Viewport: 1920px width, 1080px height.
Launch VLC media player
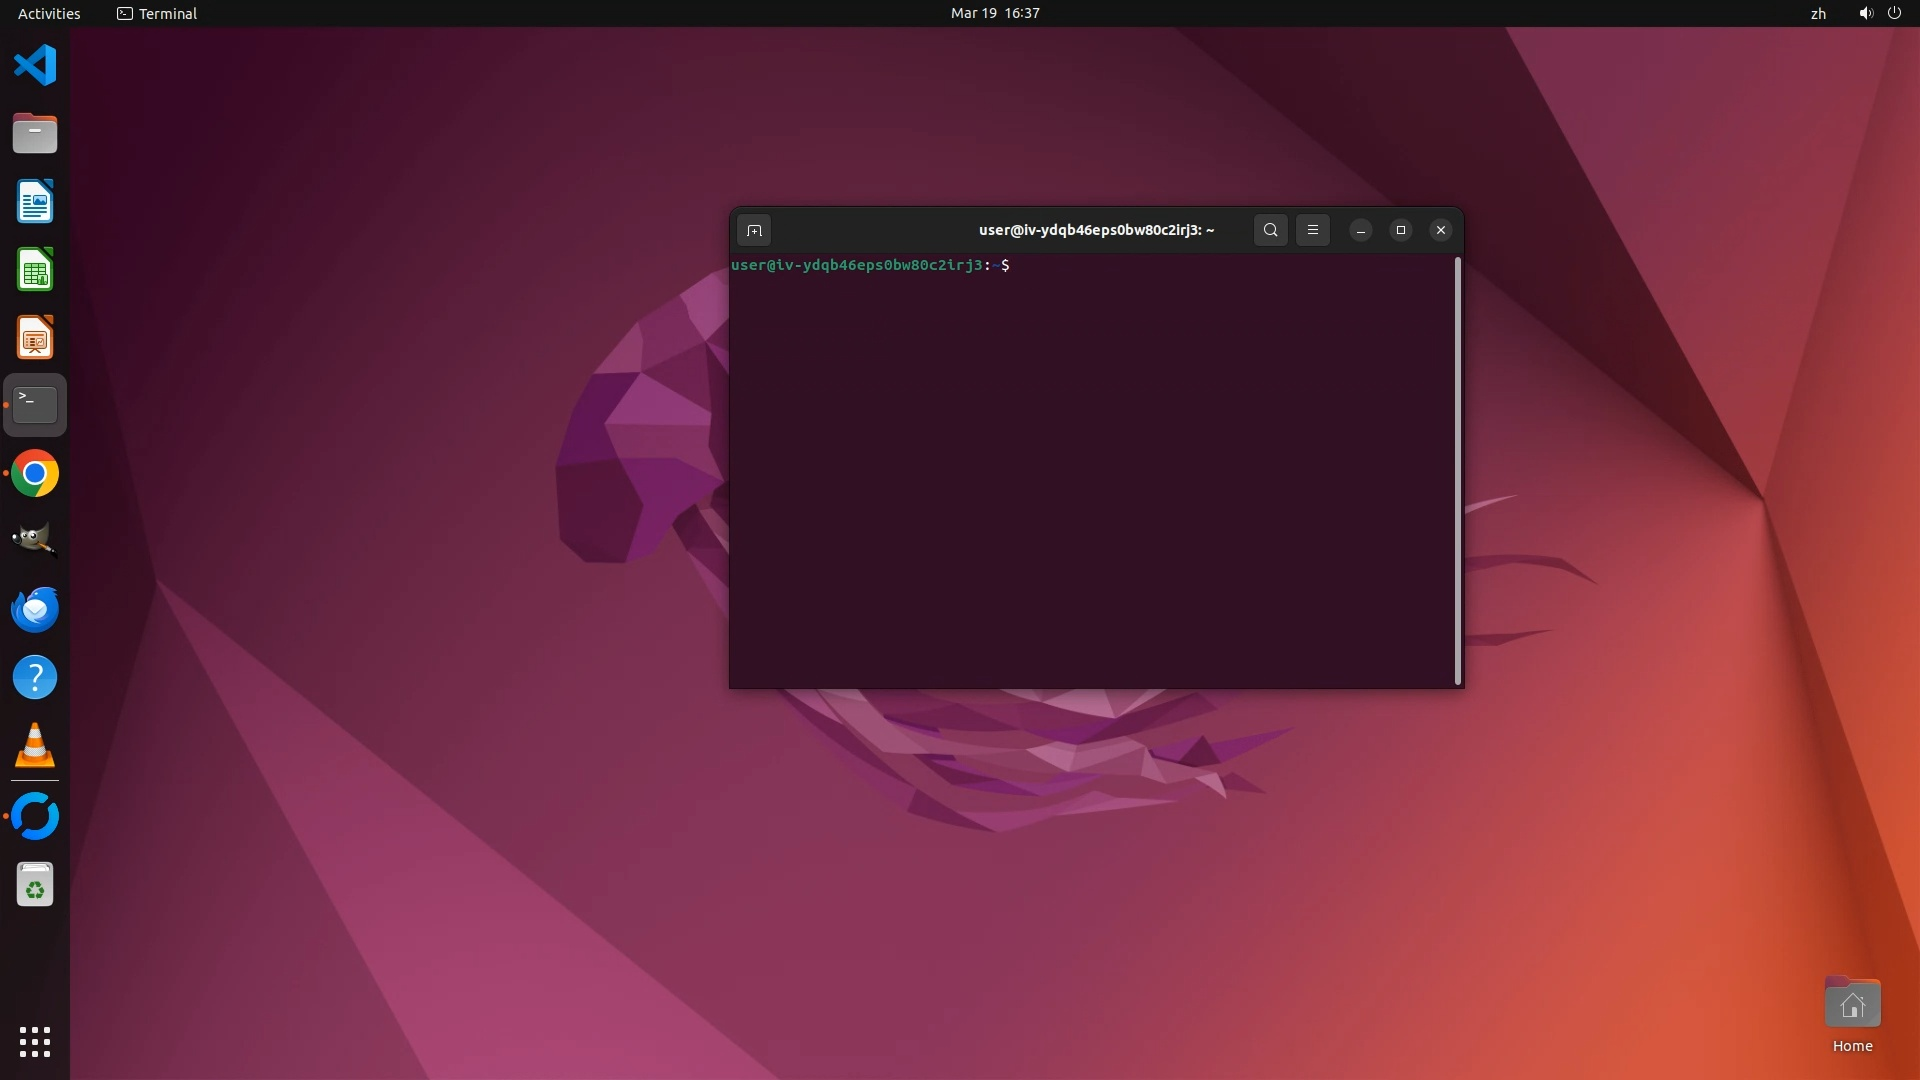pyautogui.click(x=35, y=746)
